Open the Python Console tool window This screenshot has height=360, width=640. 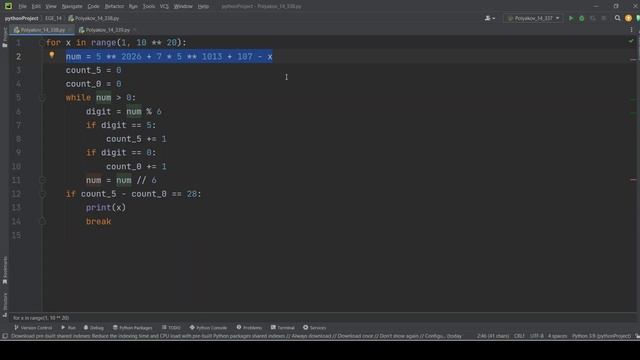(x=208, y=328)
